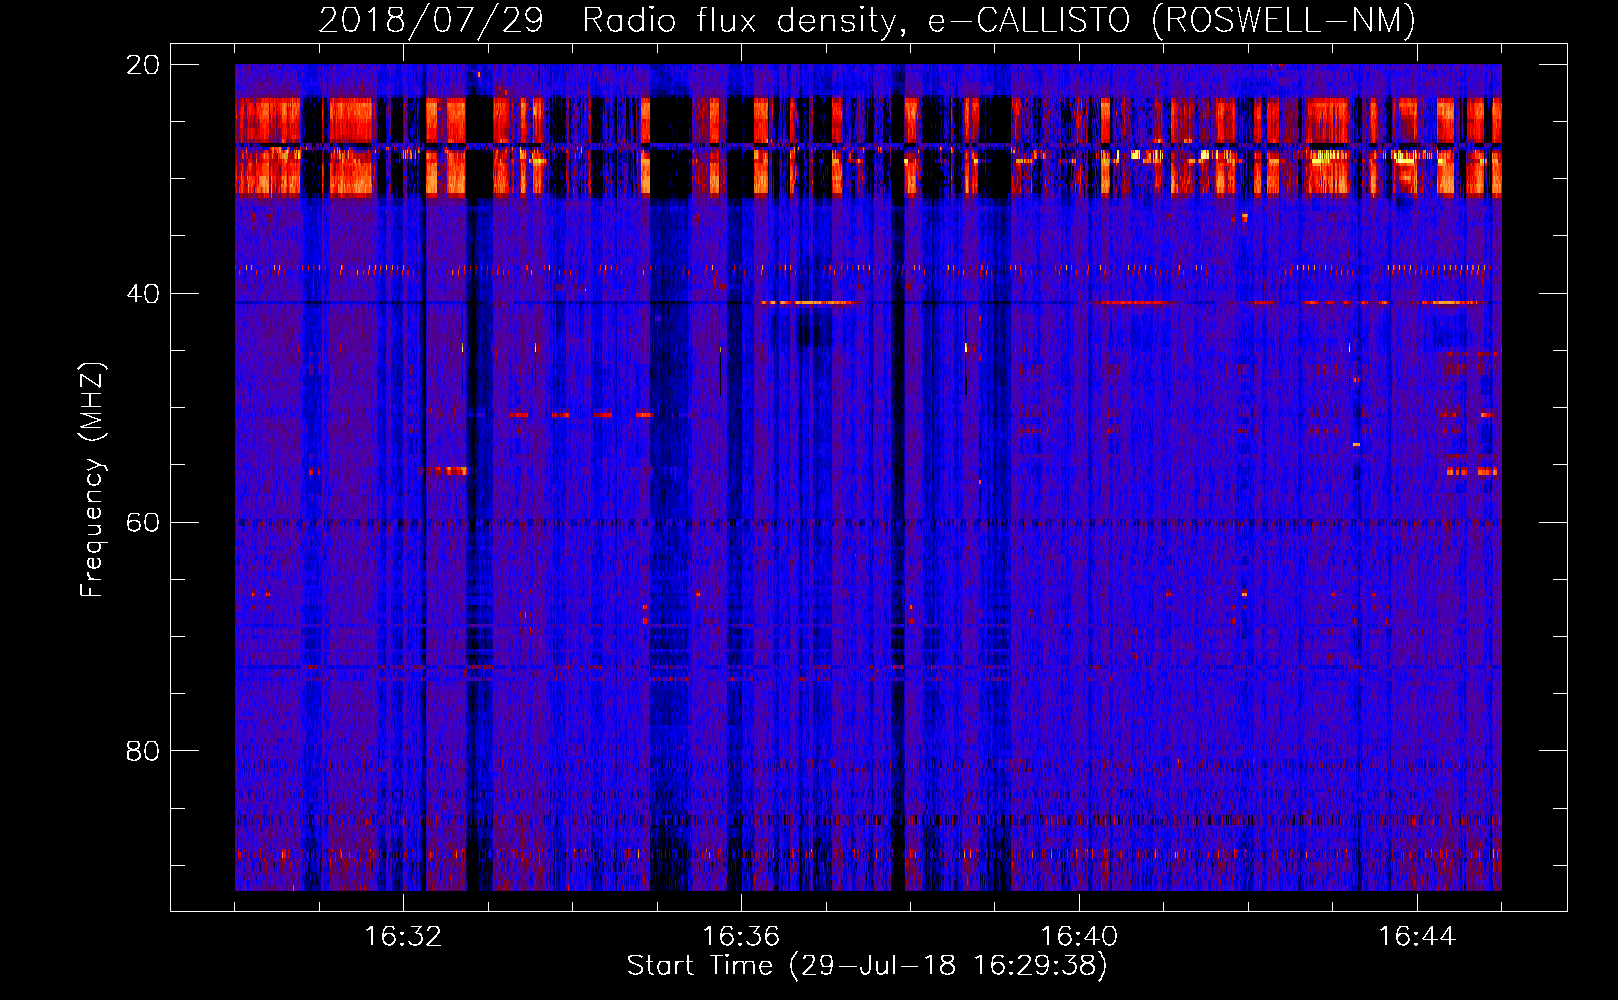Click the 80 frequency tick label

(143, 751)
